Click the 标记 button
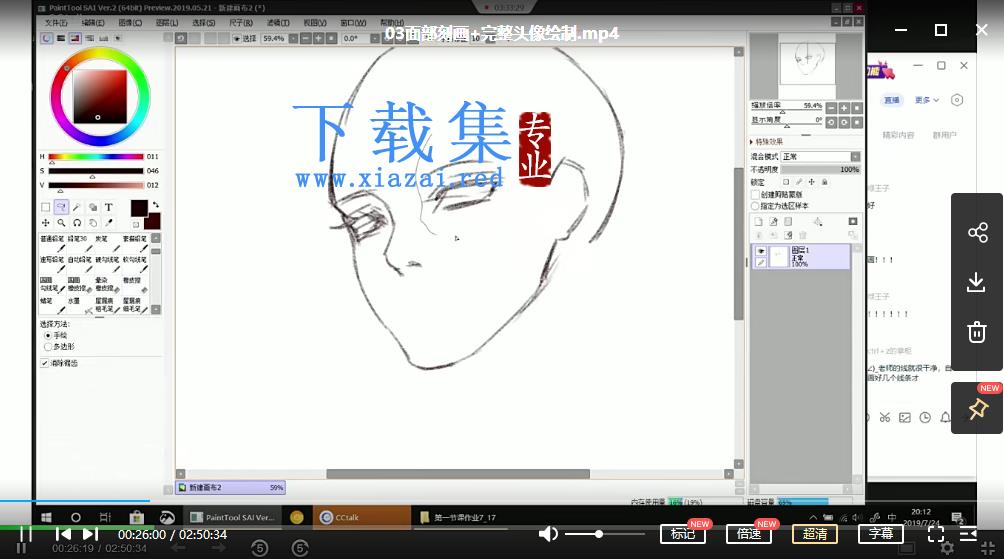Screen dimensions: 1004x559 tap(683, 533)
